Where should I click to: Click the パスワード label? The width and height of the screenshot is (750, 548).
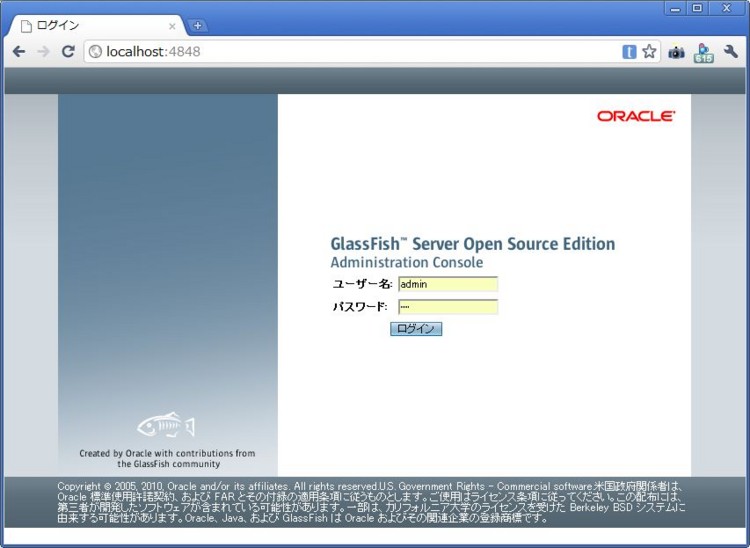point(360,307)
